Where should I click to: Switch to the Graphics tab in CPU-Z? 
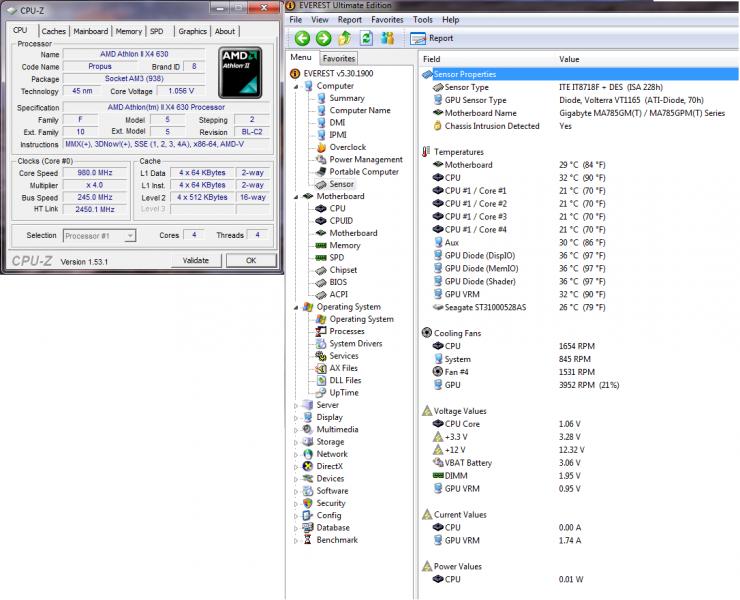click(x=193, y=31)
